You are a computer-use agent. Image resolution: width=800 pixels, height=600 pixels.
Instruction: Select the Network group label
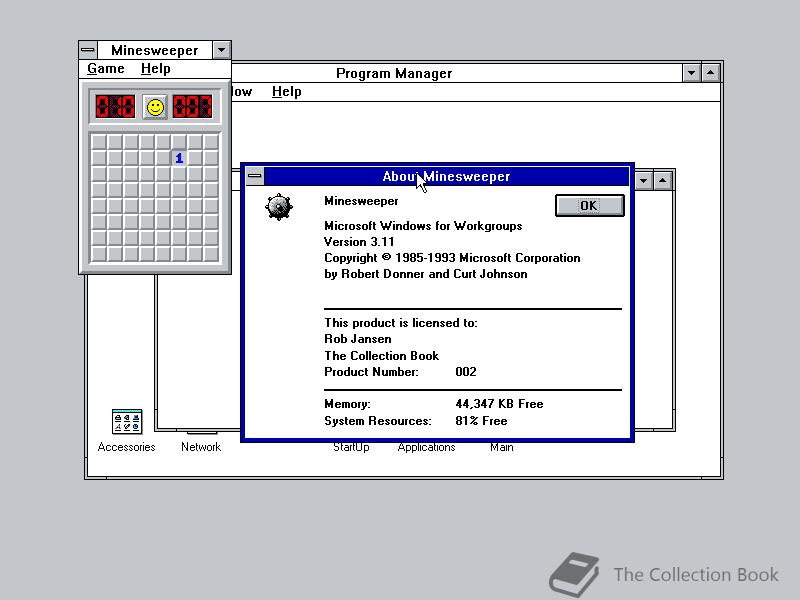[201, 447]
